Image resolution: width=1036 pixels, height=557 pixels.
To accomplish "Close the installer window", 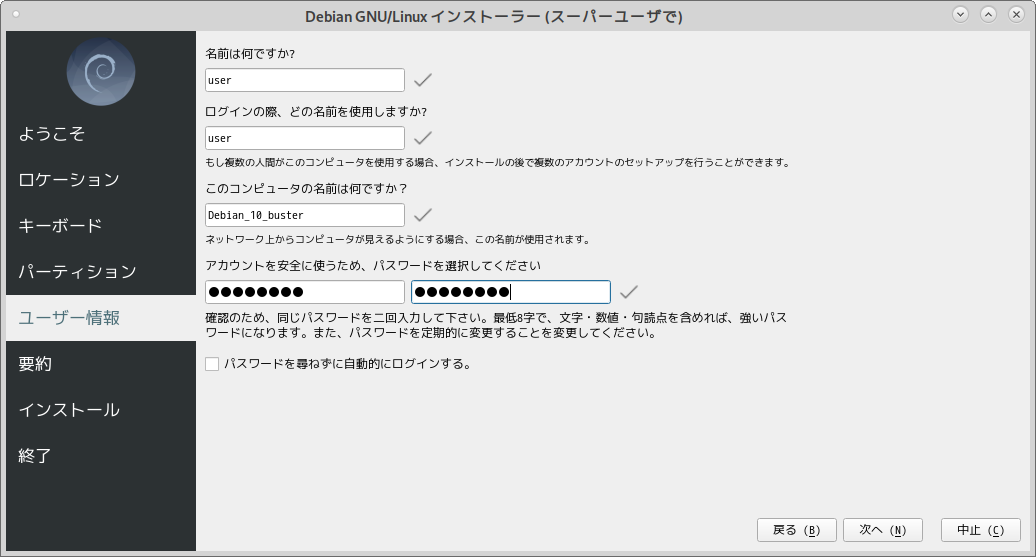I will [1016, 14].
